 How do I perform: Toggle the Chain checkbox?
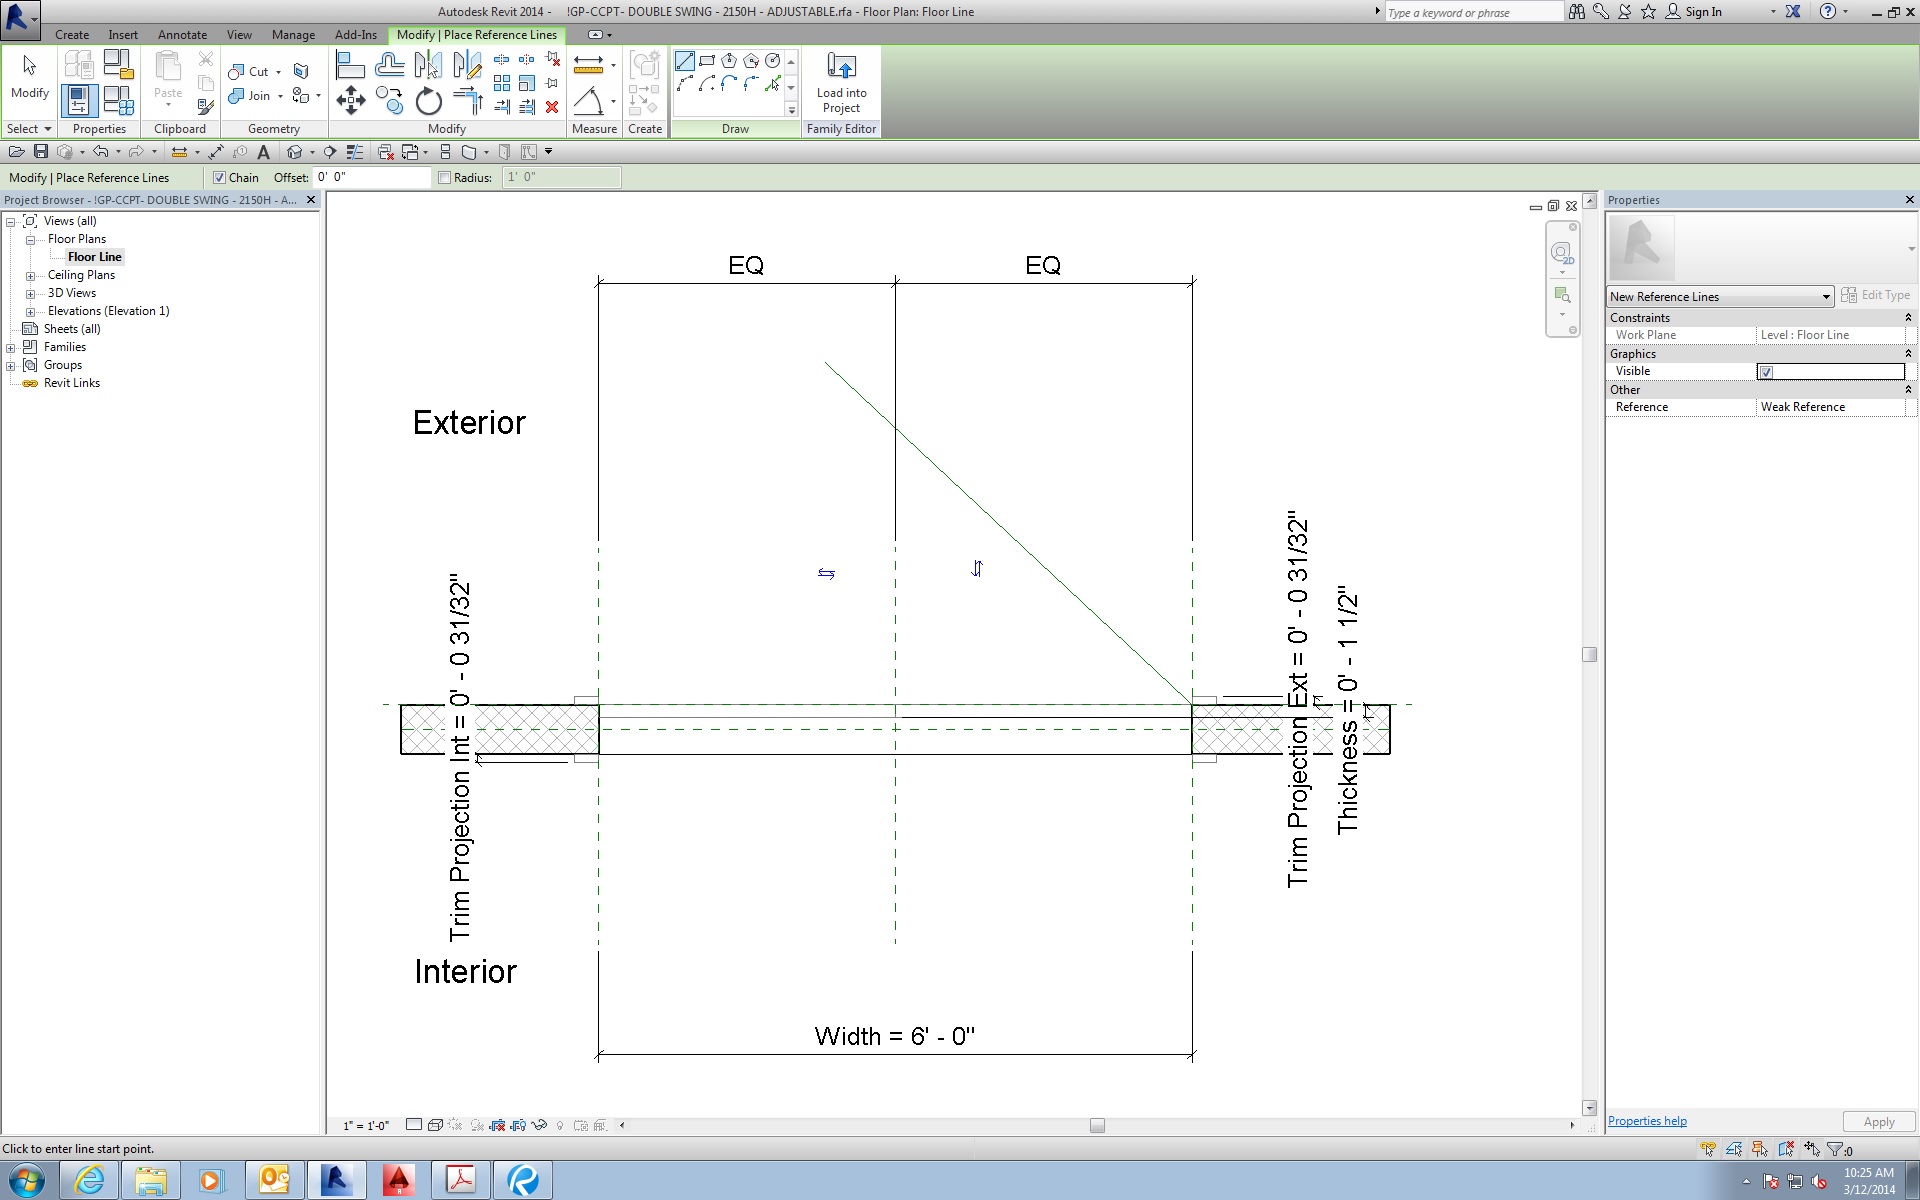[x=220, y=178]
